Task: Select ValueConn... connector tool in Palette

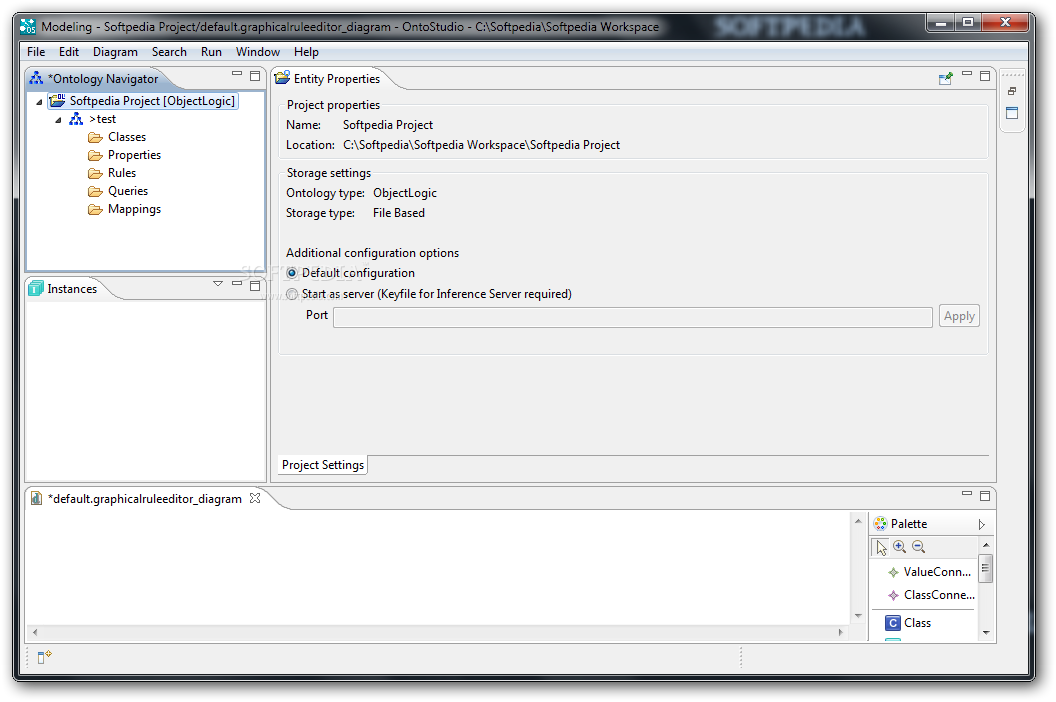Action: tap(929, 572)
